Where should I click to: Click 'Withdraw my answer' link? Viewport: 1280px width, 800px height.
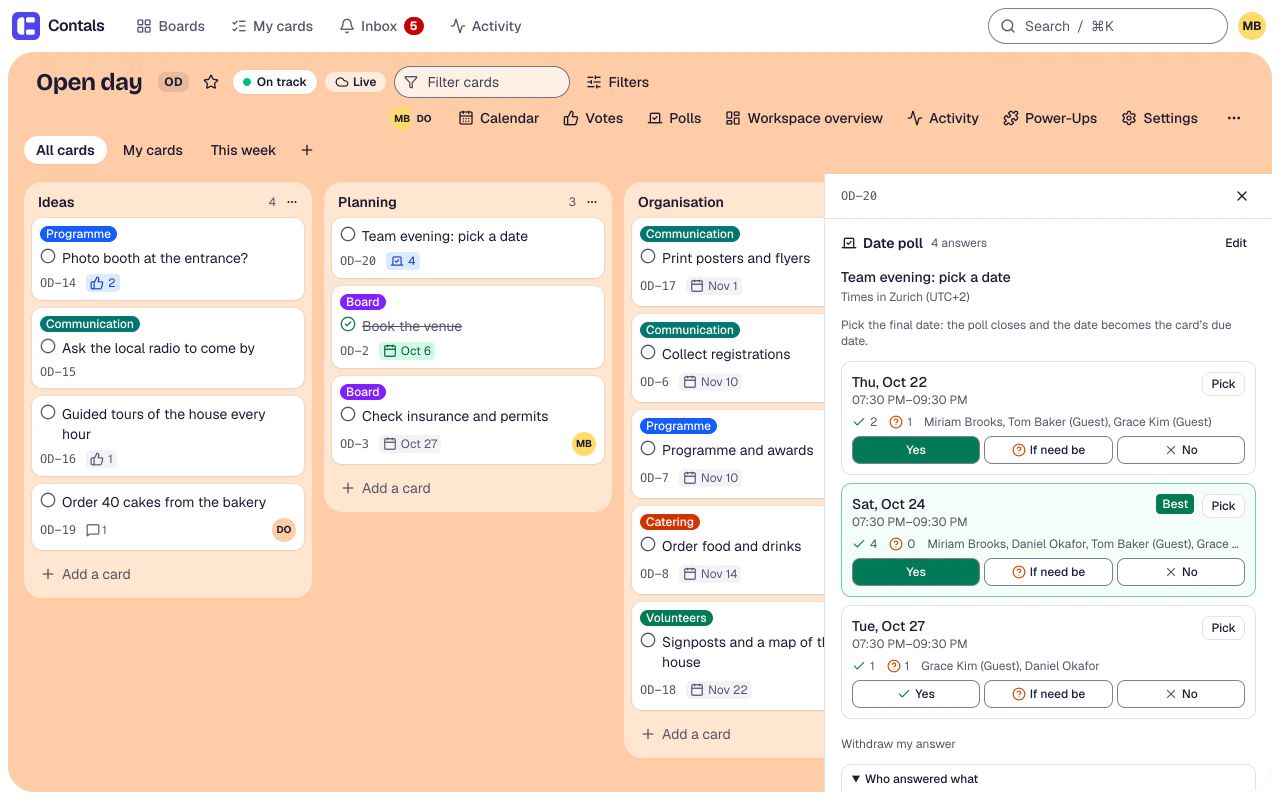coord(898,744)
